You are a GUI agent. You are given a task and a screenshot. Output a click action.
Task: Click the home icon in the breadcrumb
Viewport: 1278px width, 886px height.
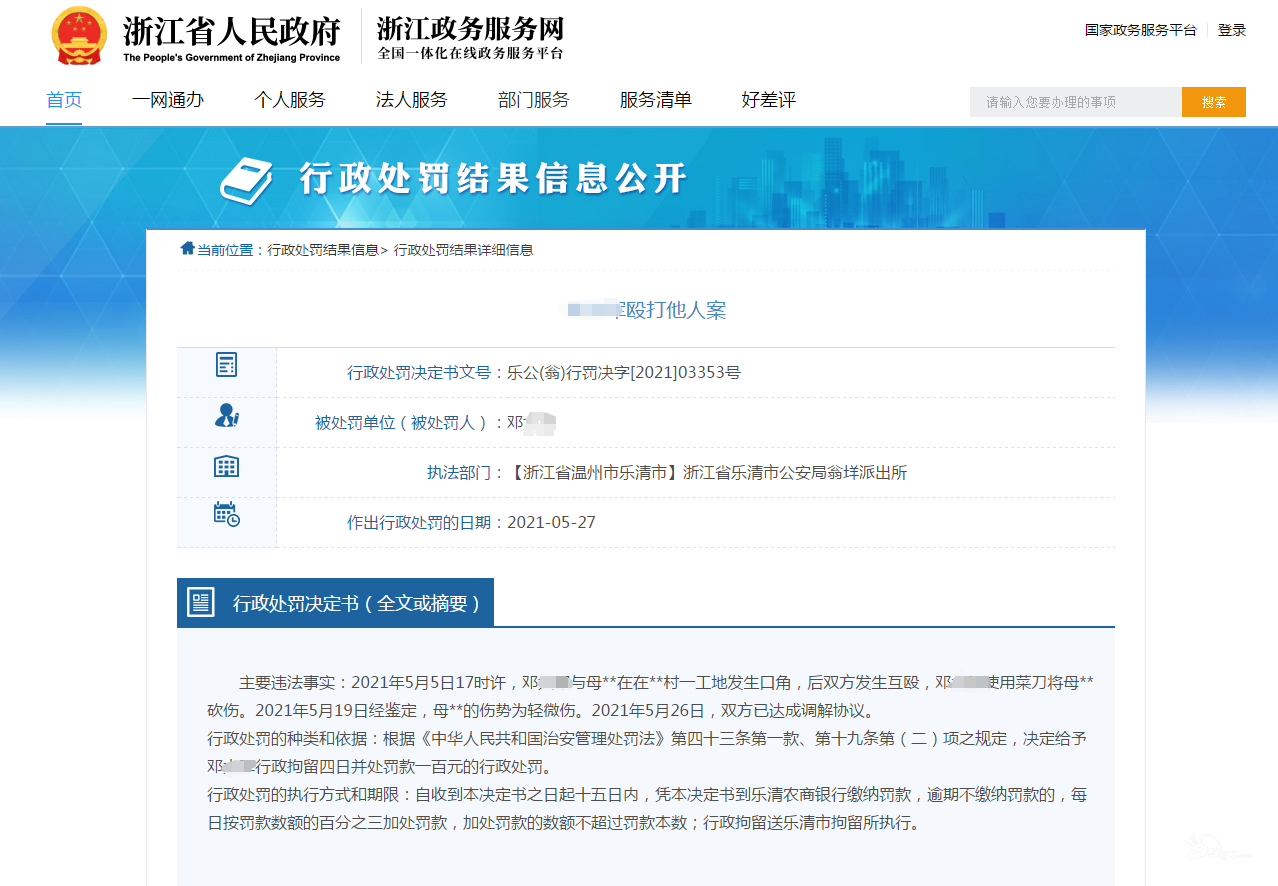tap(187, 249)
